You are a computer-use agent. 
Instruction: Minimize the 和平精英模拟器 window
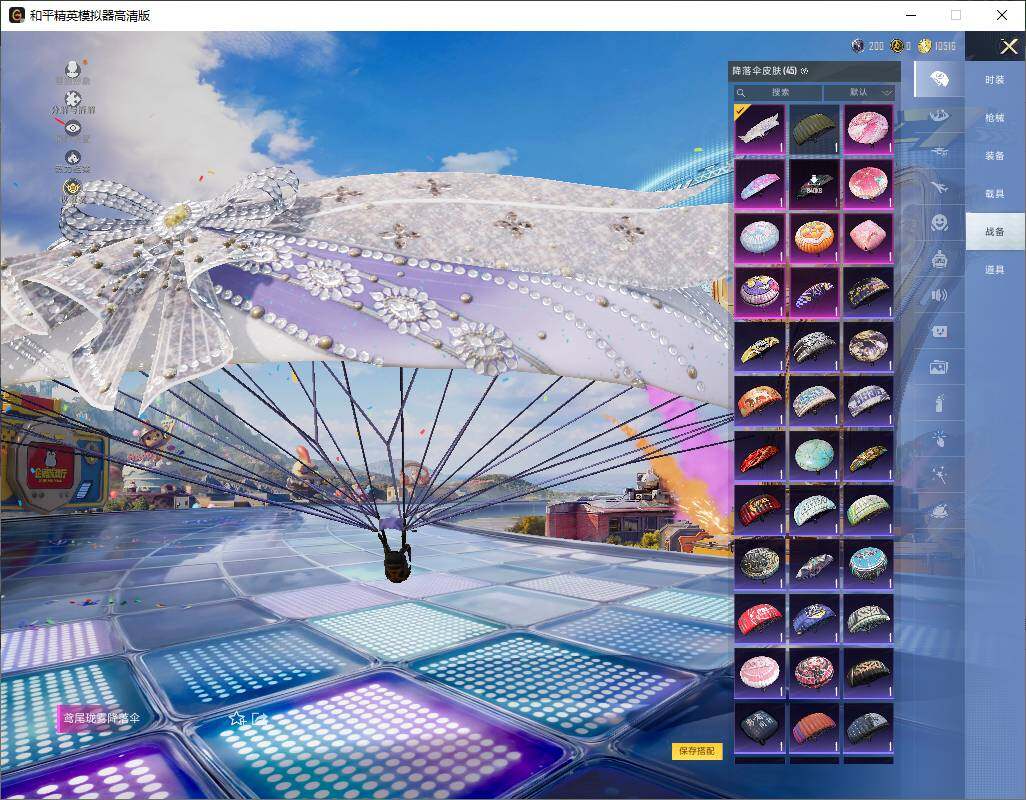(x=911, y=15)
